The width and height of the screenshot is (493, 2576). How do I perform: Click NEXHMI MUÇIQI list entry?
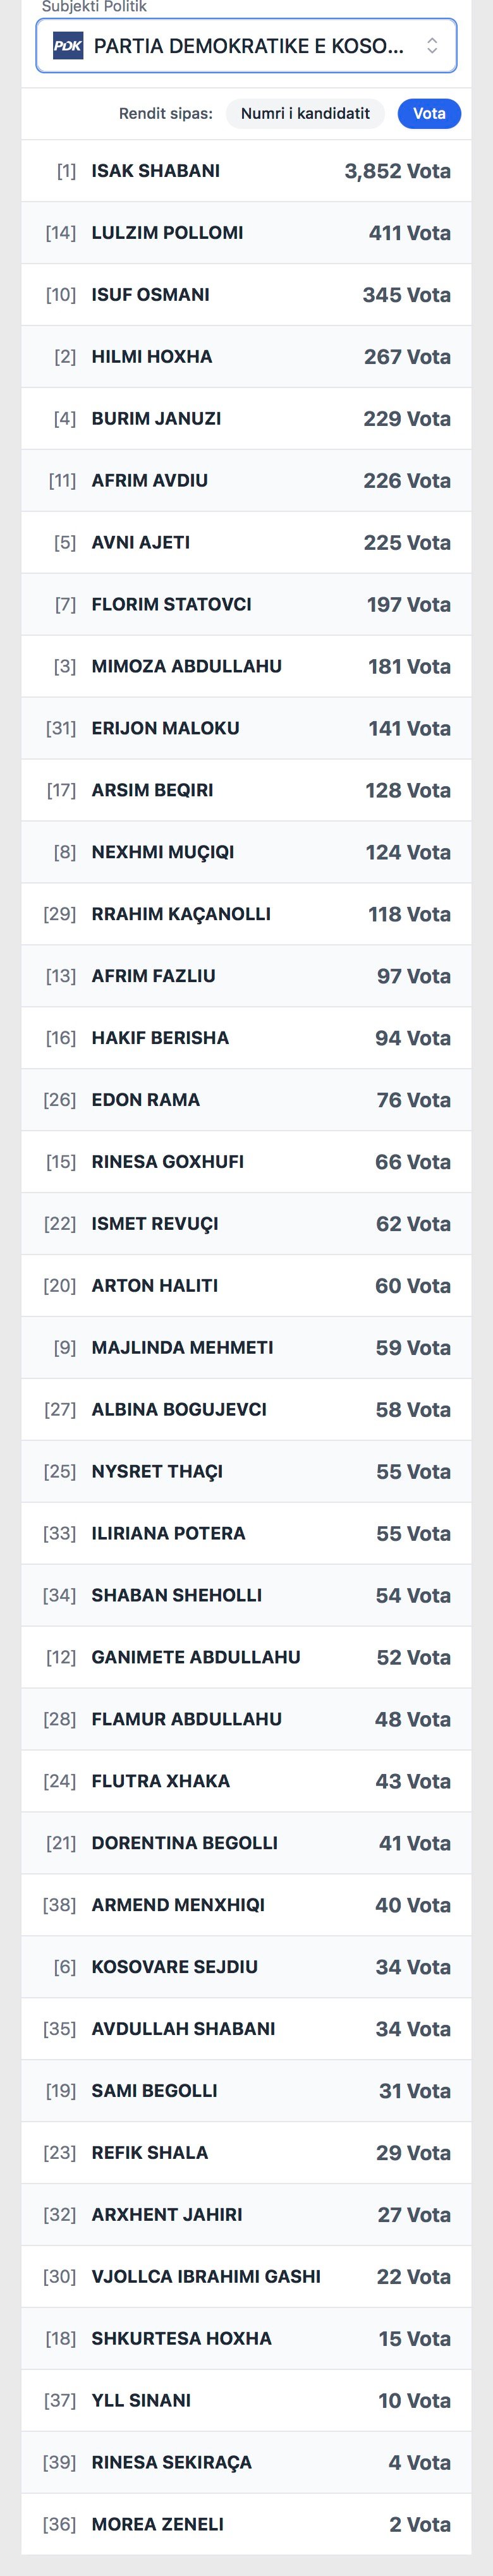tap(246, 852)
